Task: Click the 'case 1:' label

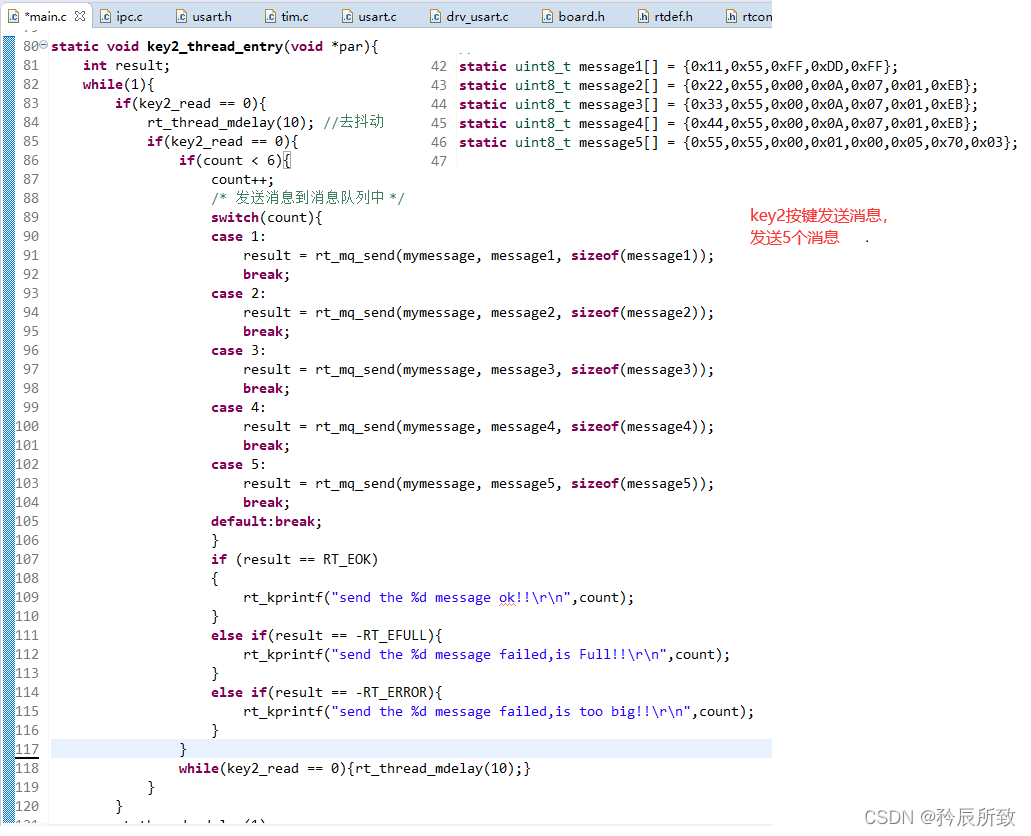Action: pos(238,237)
